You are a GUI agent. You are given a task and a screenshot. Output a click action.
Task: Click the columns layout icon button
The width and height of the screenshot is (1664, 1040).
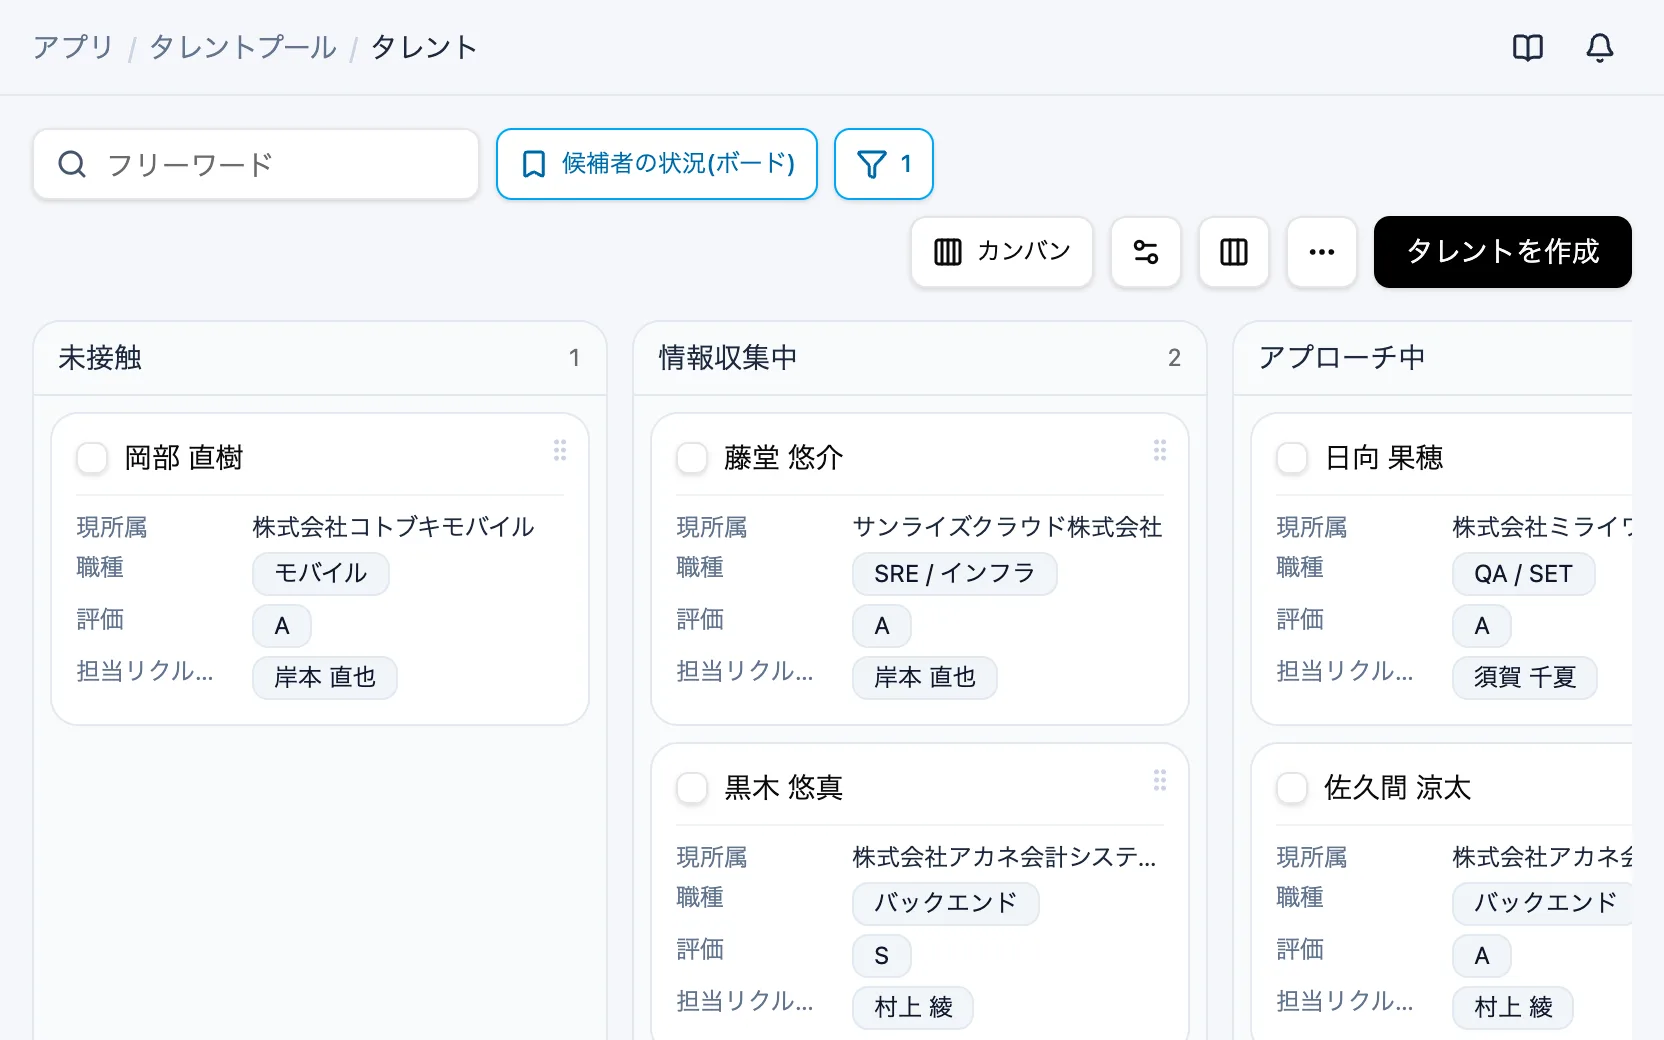click(x=1234, y=252)
